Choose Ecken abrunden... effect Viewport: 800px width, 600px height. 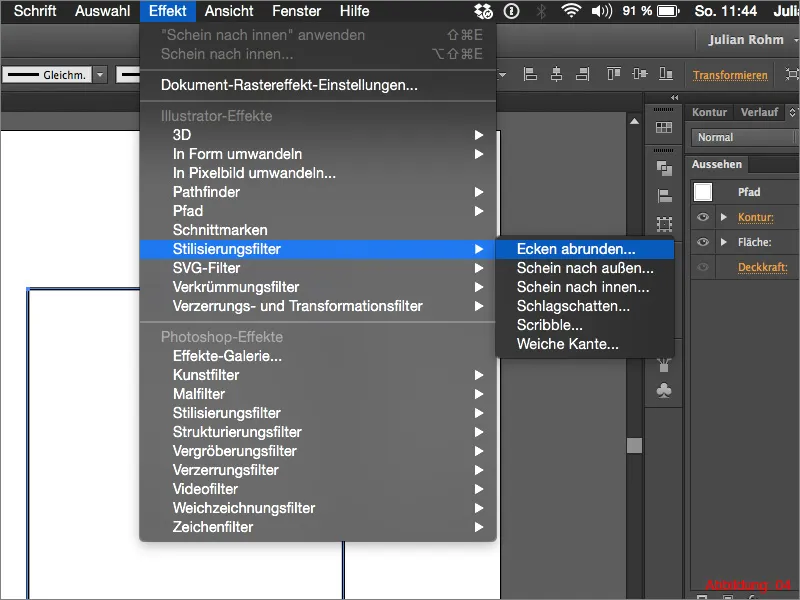tap(585, 249)
